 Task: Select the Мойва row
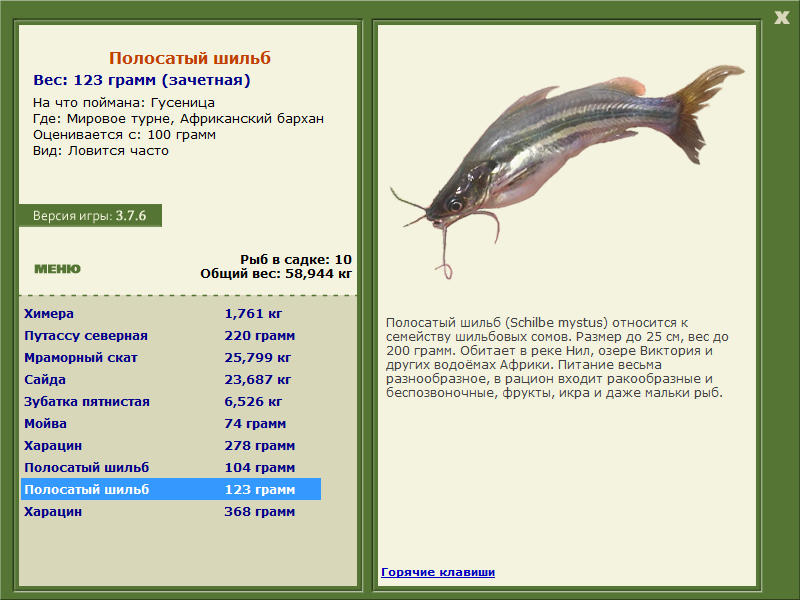pyautogui.click(x=171, y=423)
